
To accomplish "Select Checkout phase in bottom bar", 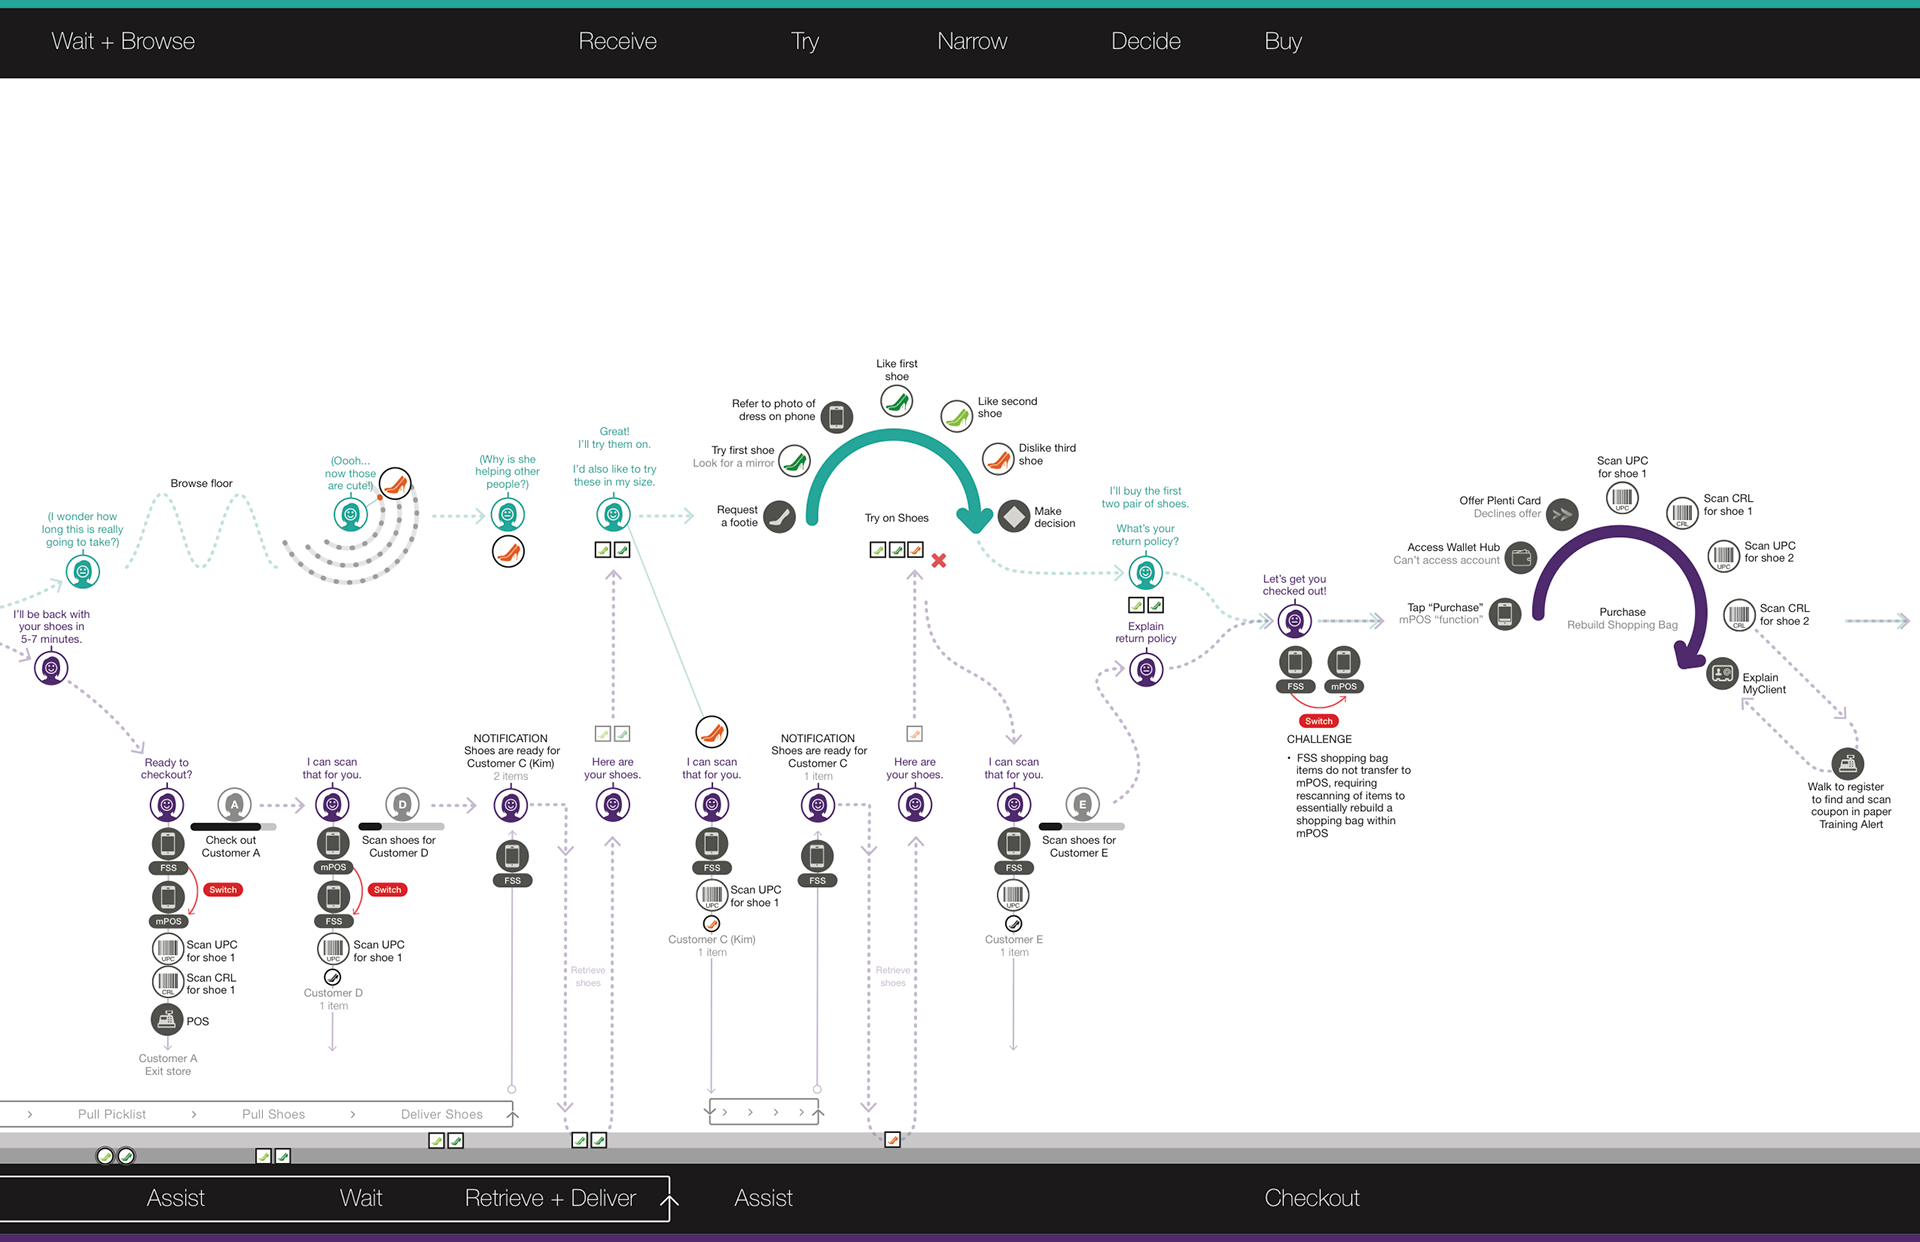I will click(x=1311, y=1198).
